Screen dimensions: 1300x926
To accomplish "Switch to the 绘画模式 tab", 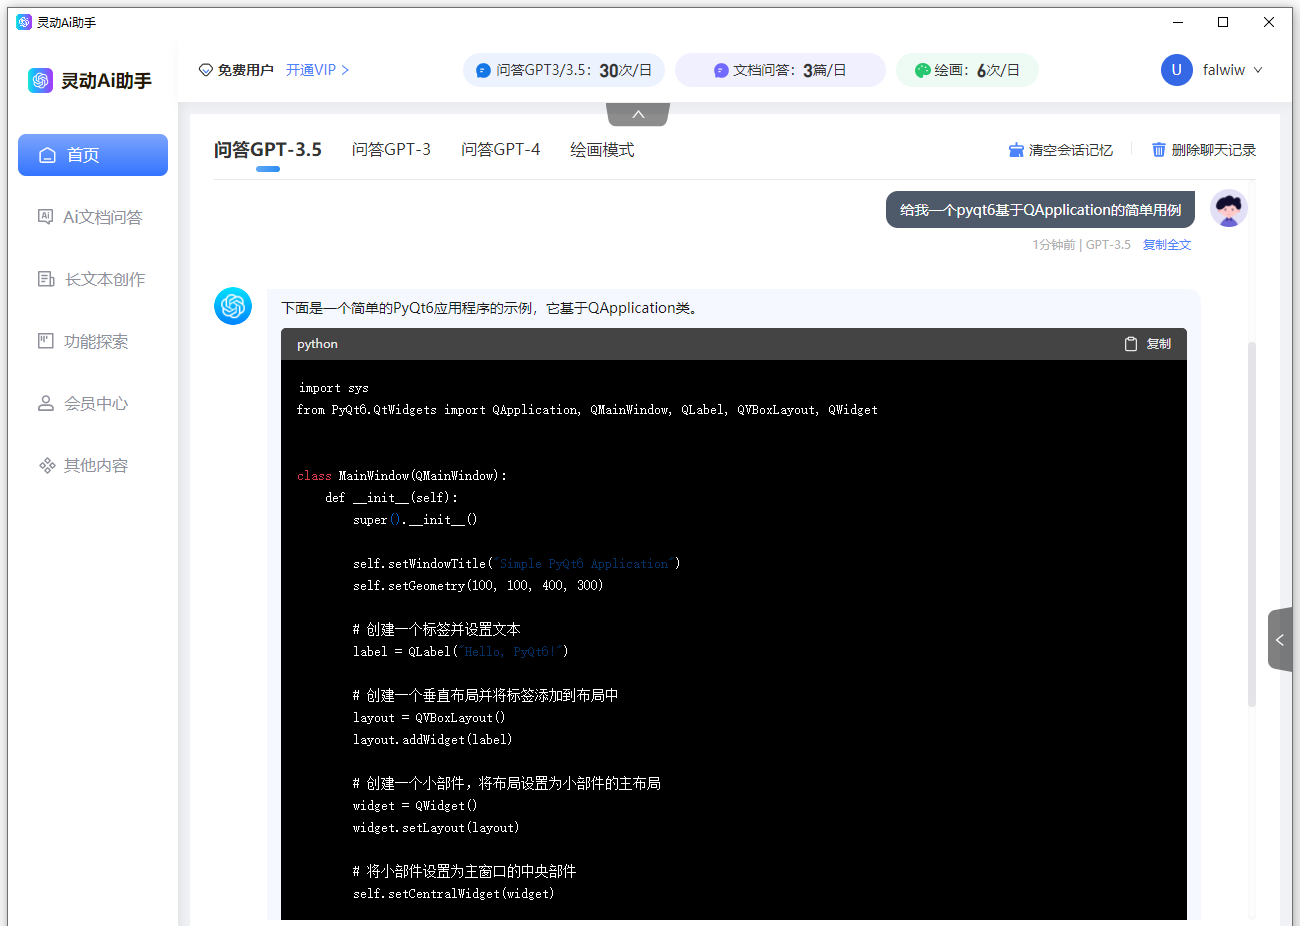I will click(602, 150).
